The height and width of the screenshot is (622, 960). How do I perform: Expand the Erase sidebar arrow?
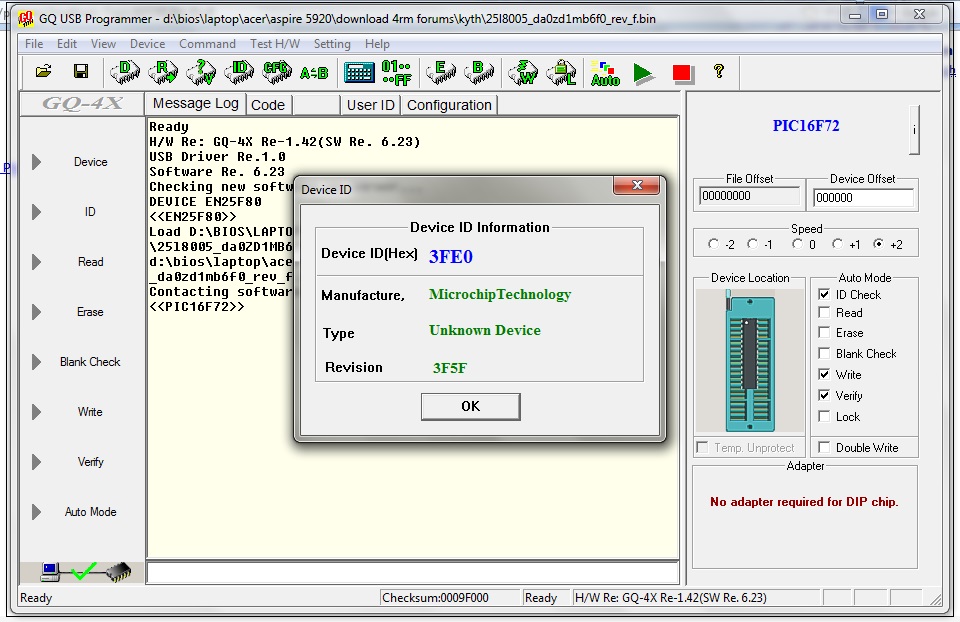[x=36, y=312]
